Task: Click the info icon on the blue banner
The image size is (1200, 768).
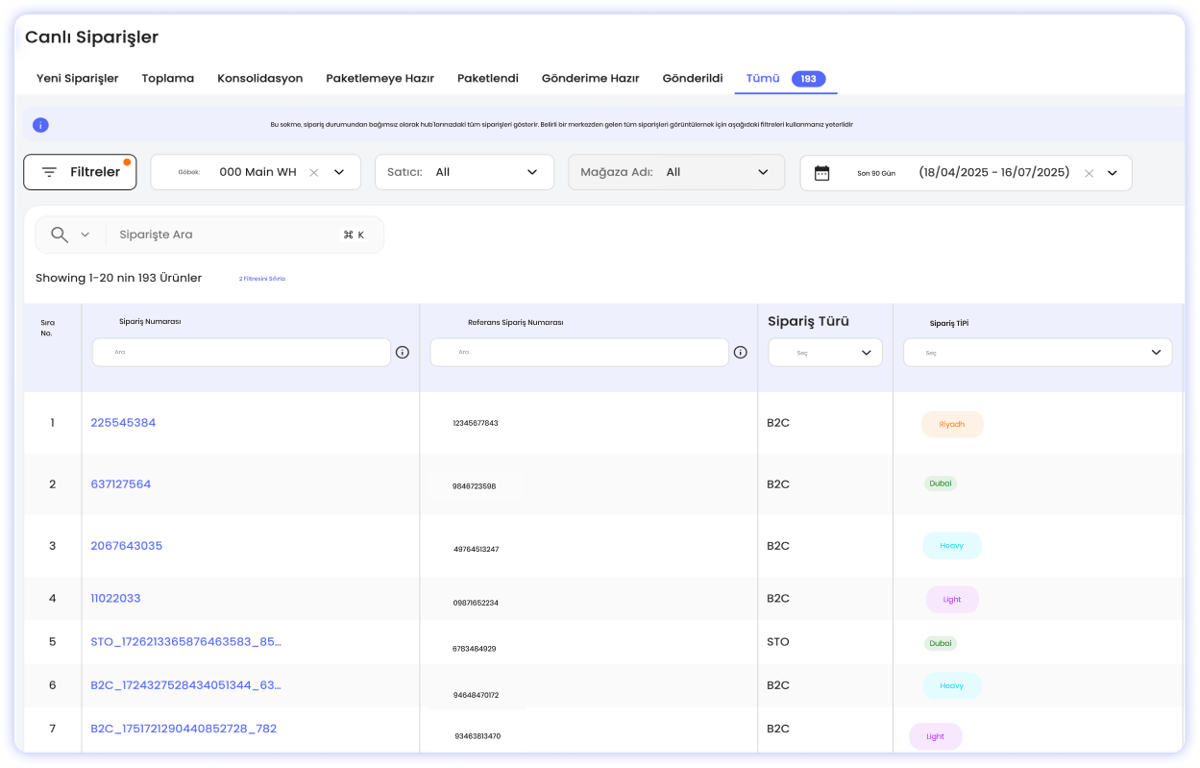Action: point(39,126)
